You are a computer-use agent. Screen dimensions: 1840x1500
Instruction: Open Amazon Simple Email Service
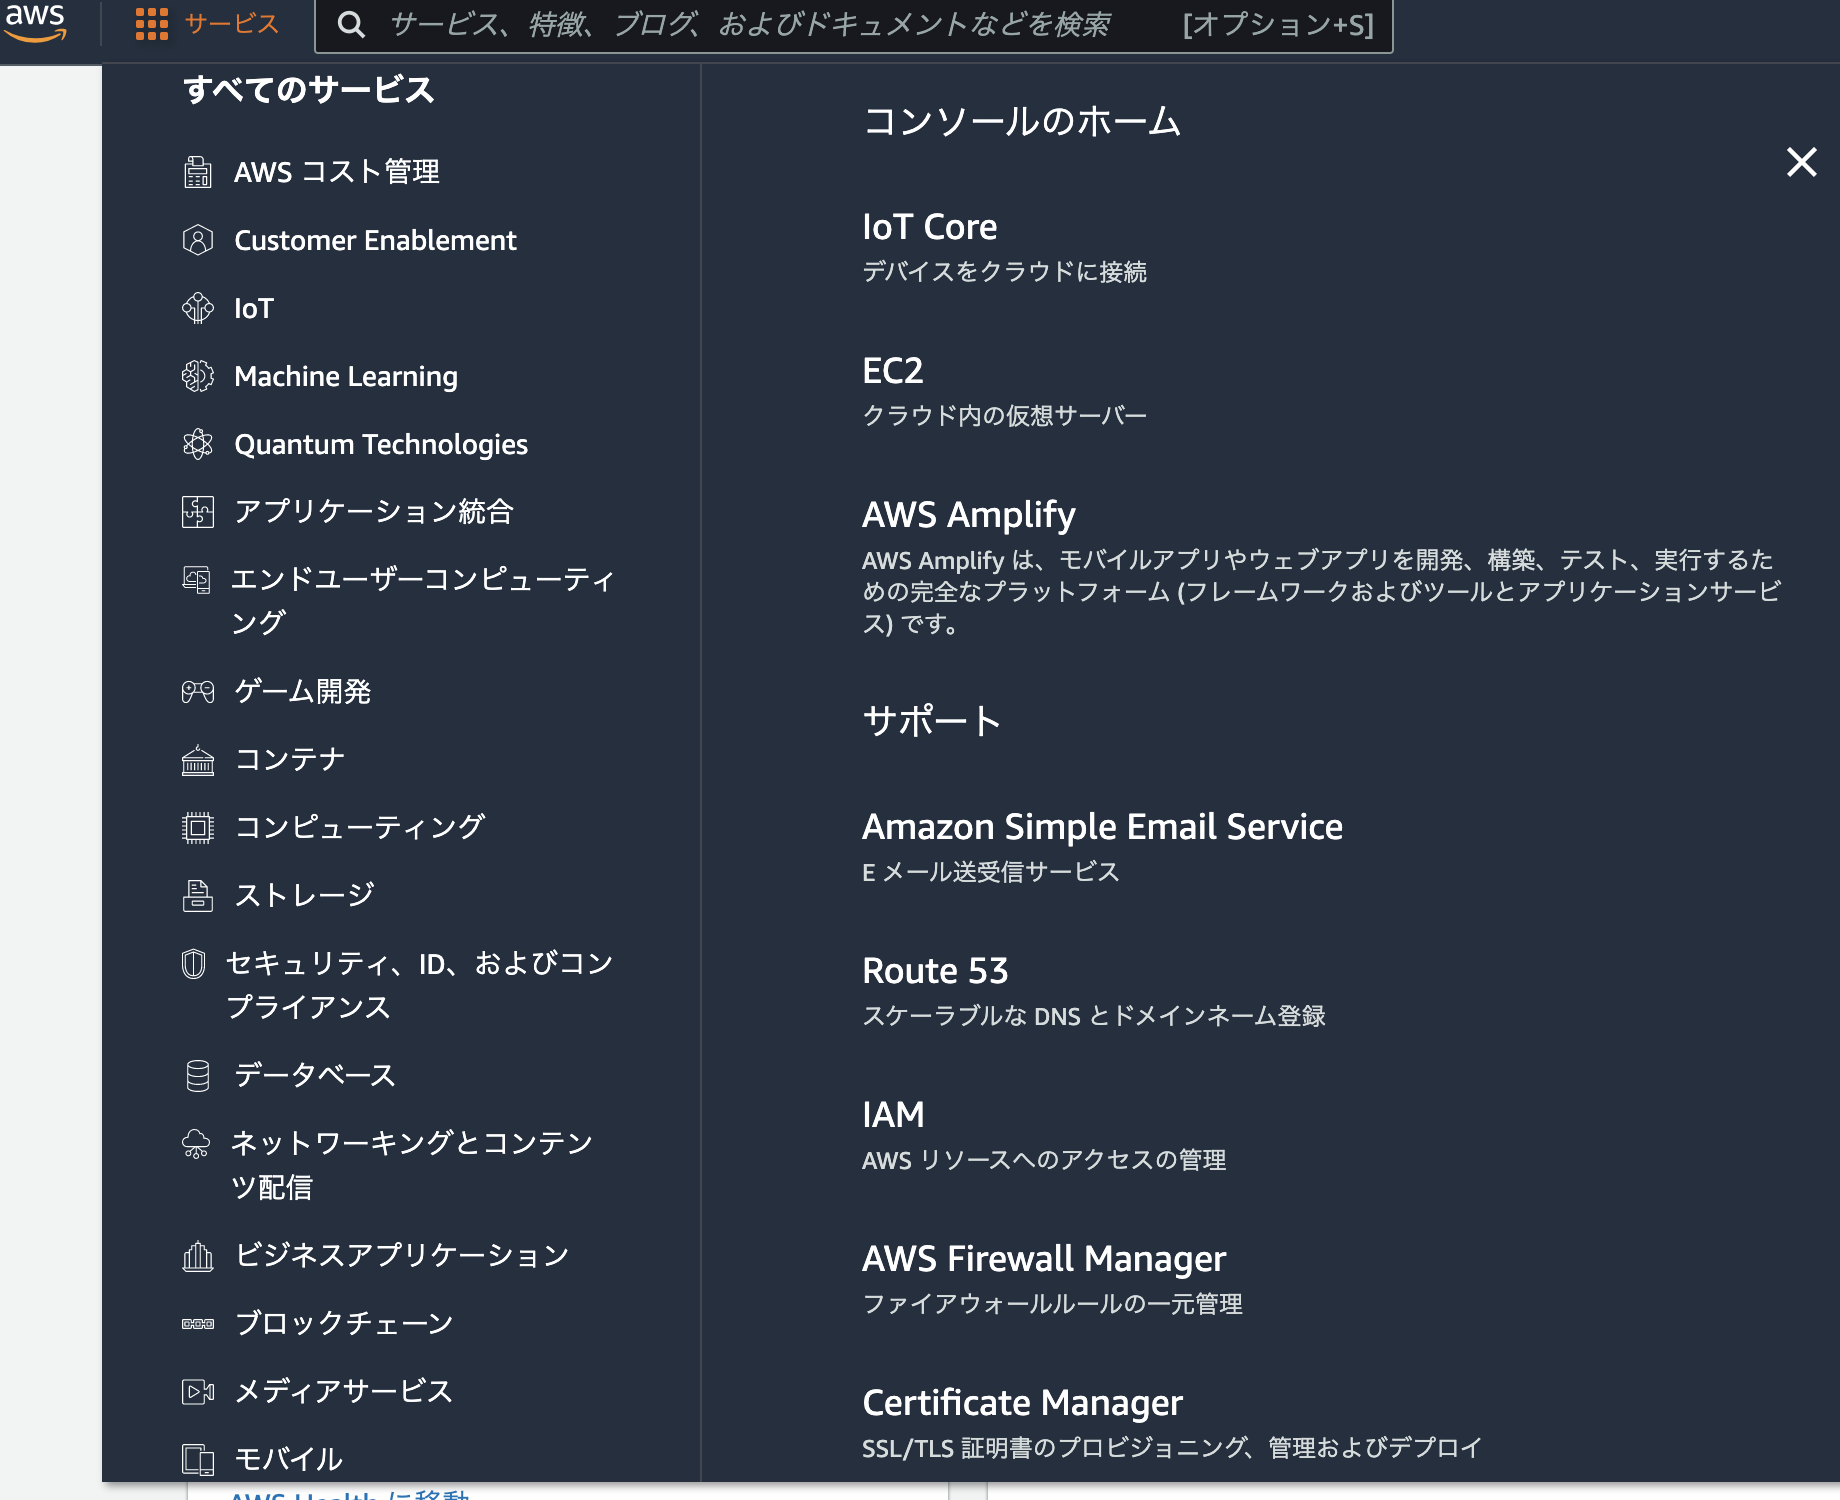[1102, 827]
